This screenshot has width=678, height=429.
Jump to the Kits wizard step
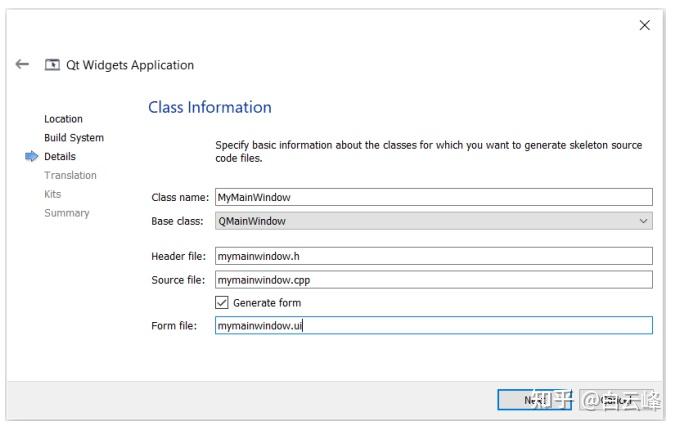pos(52,194)
